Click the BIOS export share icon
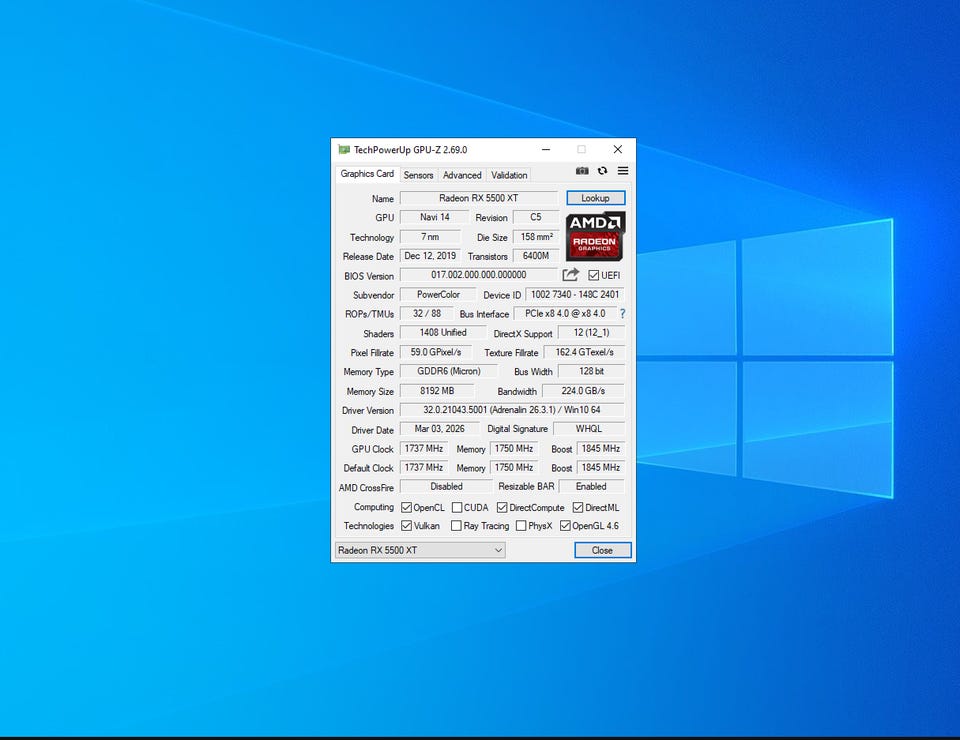 point(570,275)
